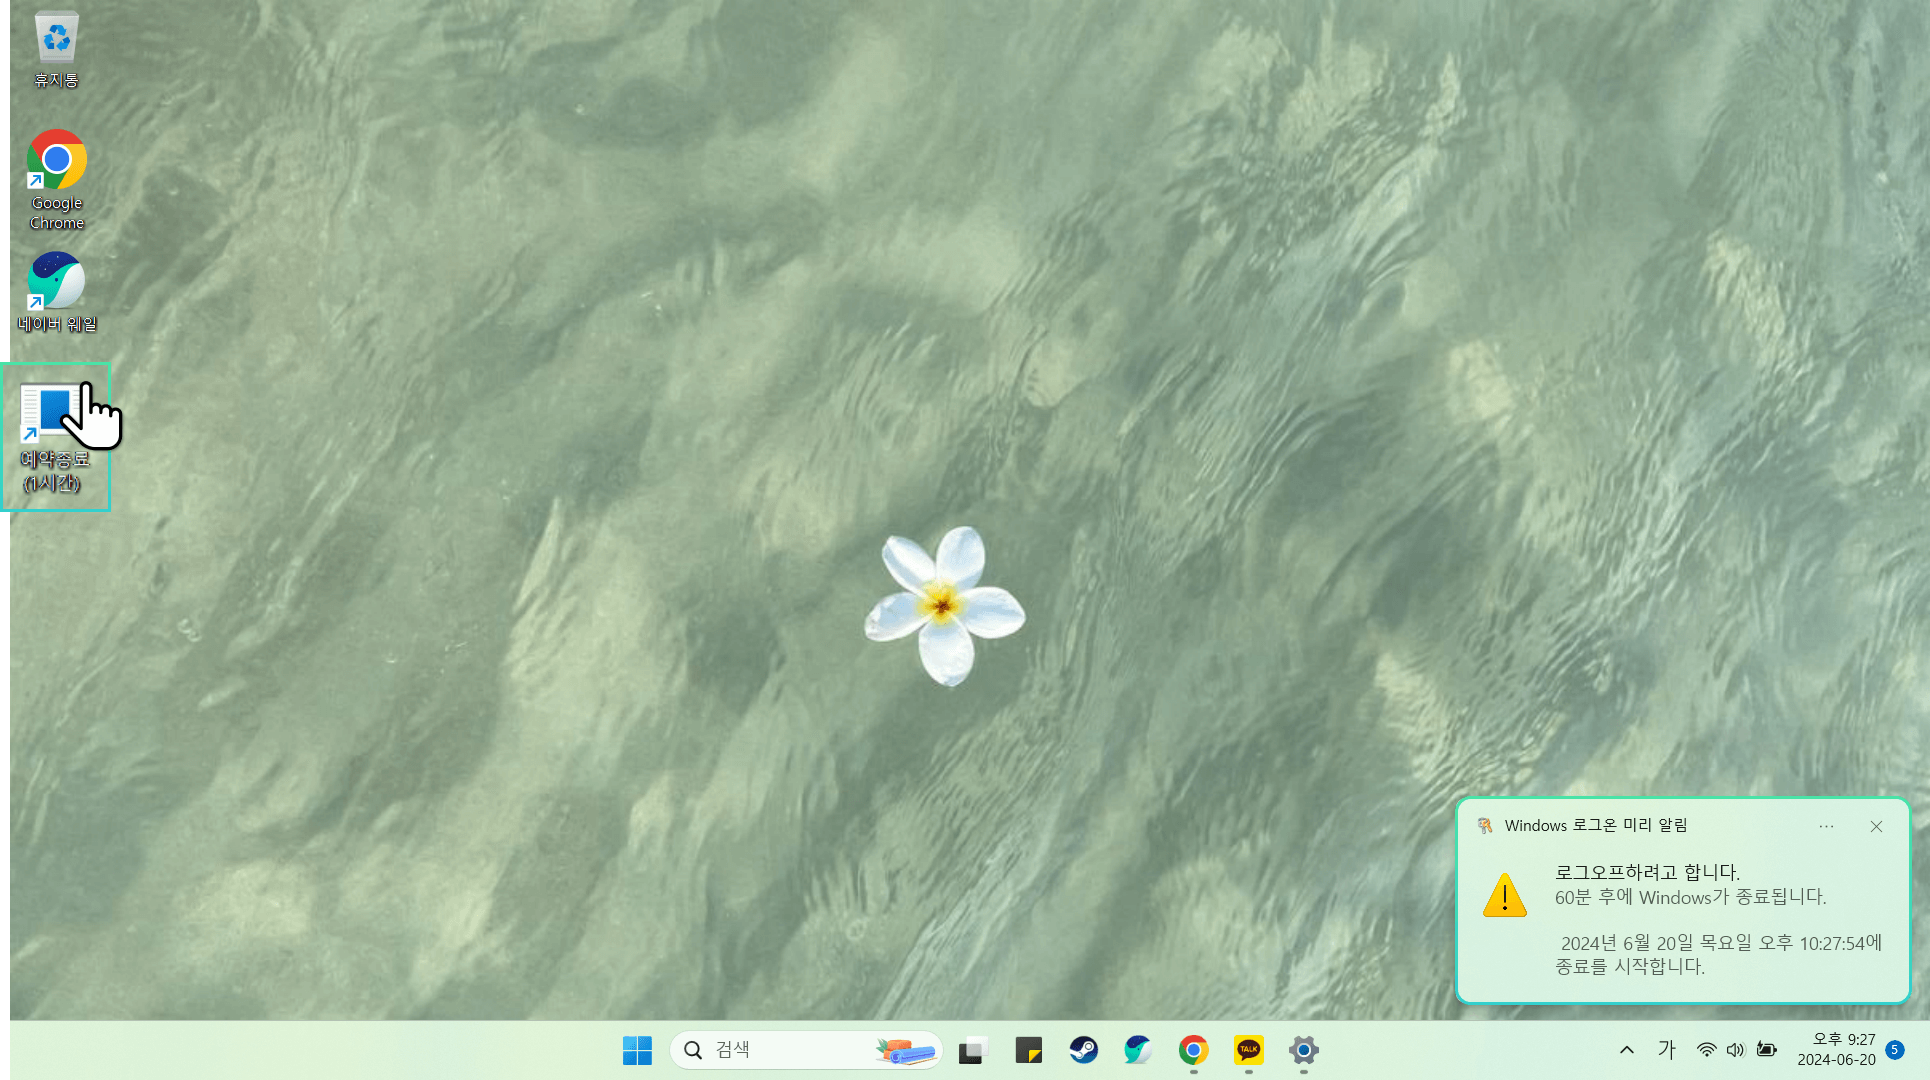Open Wi-Fi network quick settings

click(1706, 1050)
